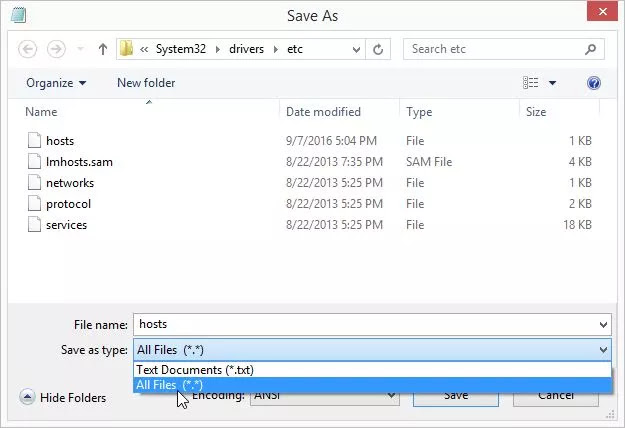The height and width of the screenshot is (428, 625).
Task: Open the Encoding dropdown
Action: pos(325,400)
